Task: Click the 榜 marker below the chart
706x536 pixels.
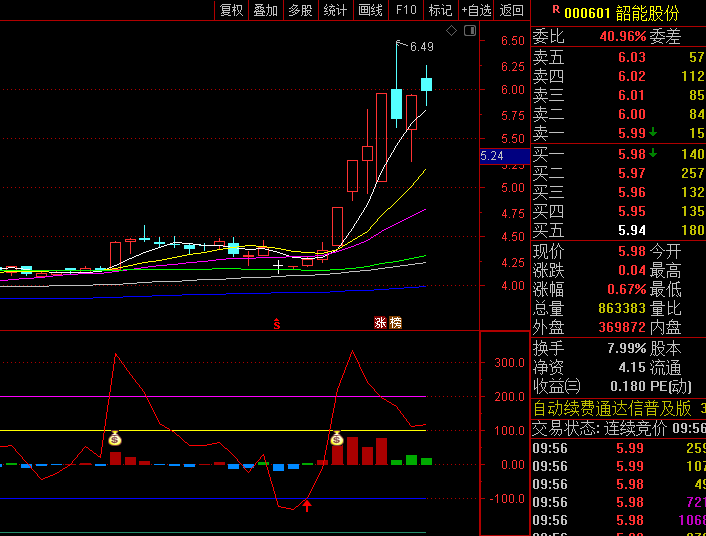Action: pyautogui.click(x=395, y=323)
